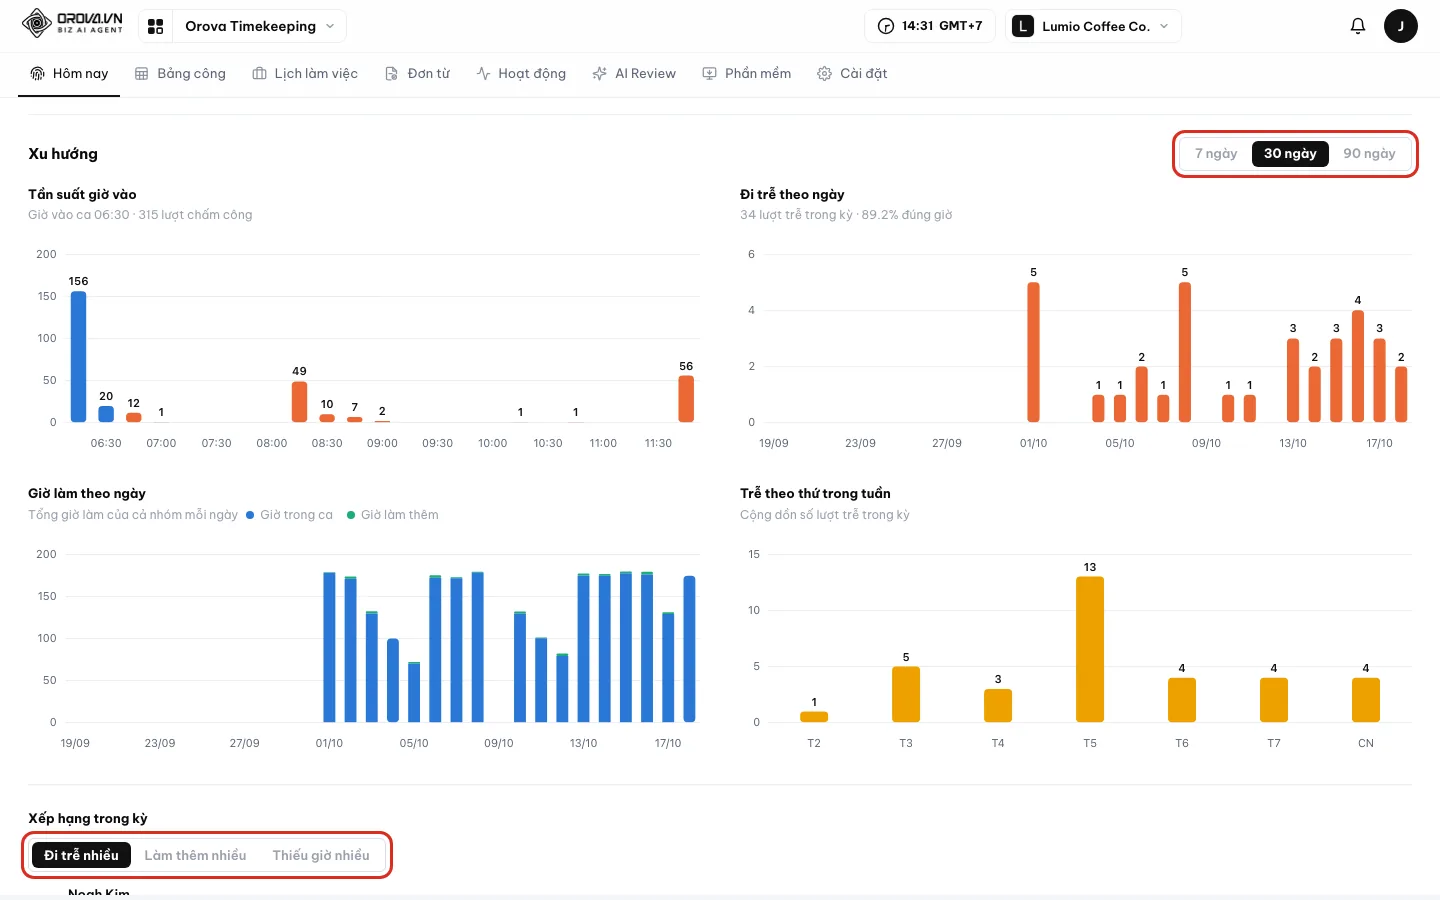
Task: Click the Bảng công table icon
Action: [142, 73]
